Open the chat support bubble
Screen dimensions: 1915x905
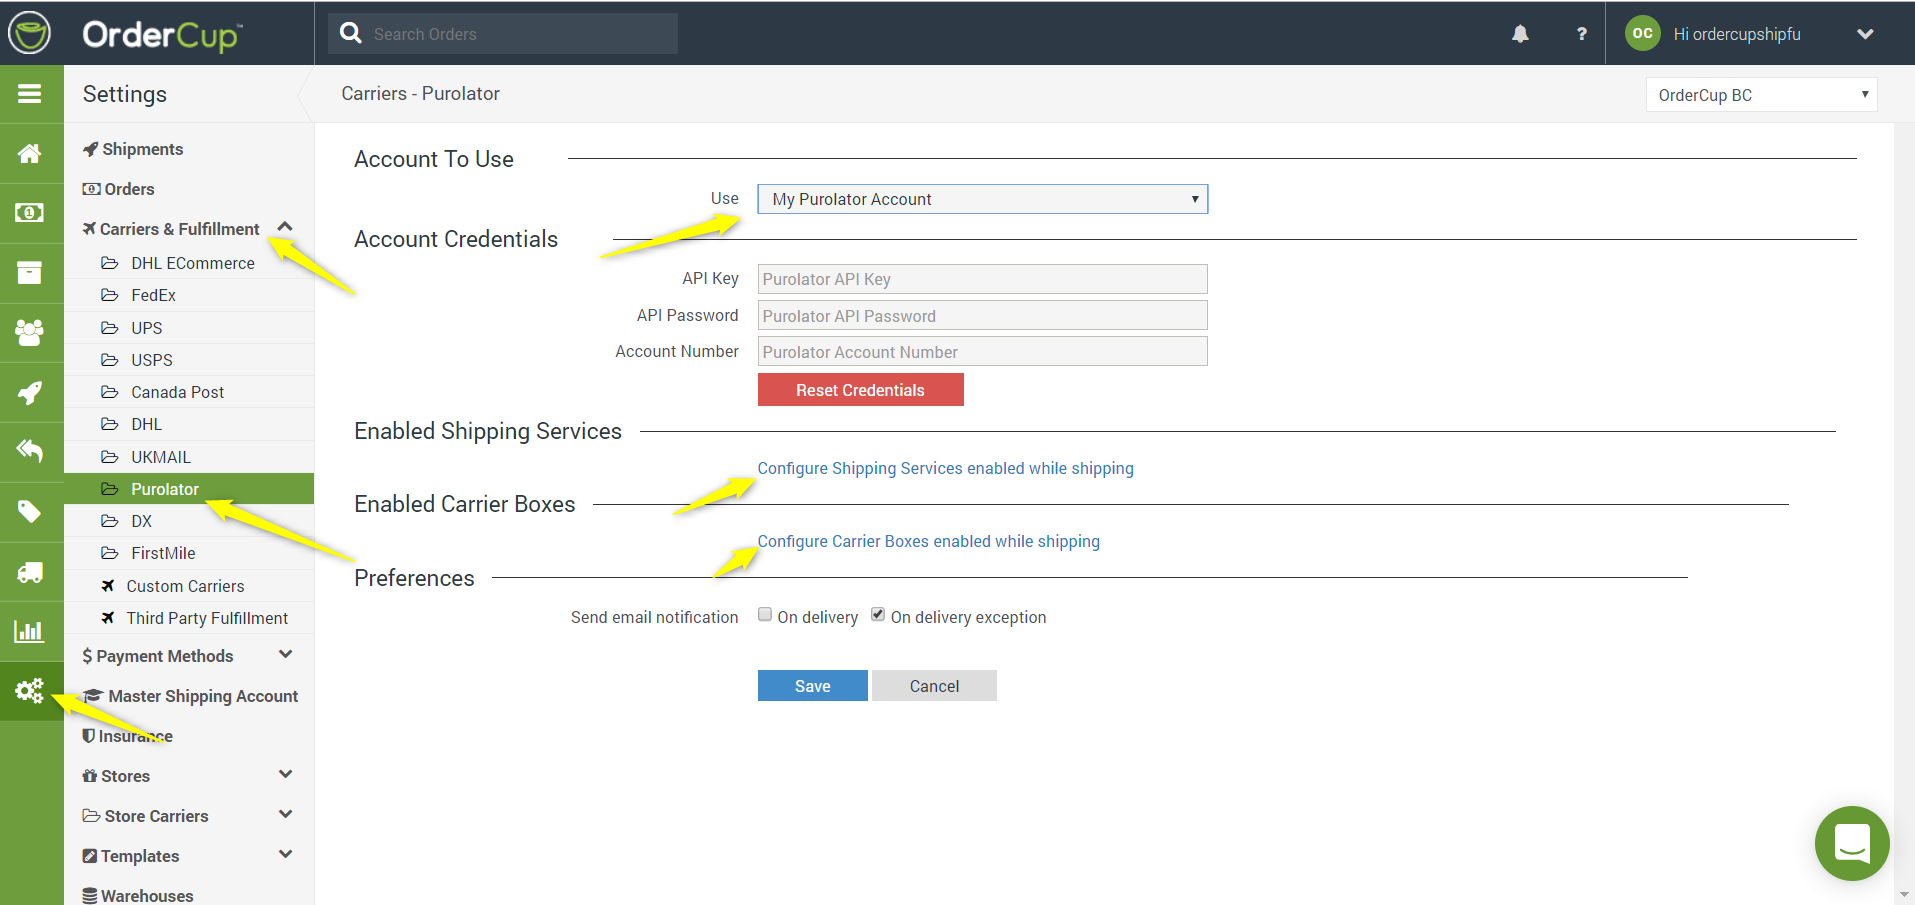pos(1852,843)
